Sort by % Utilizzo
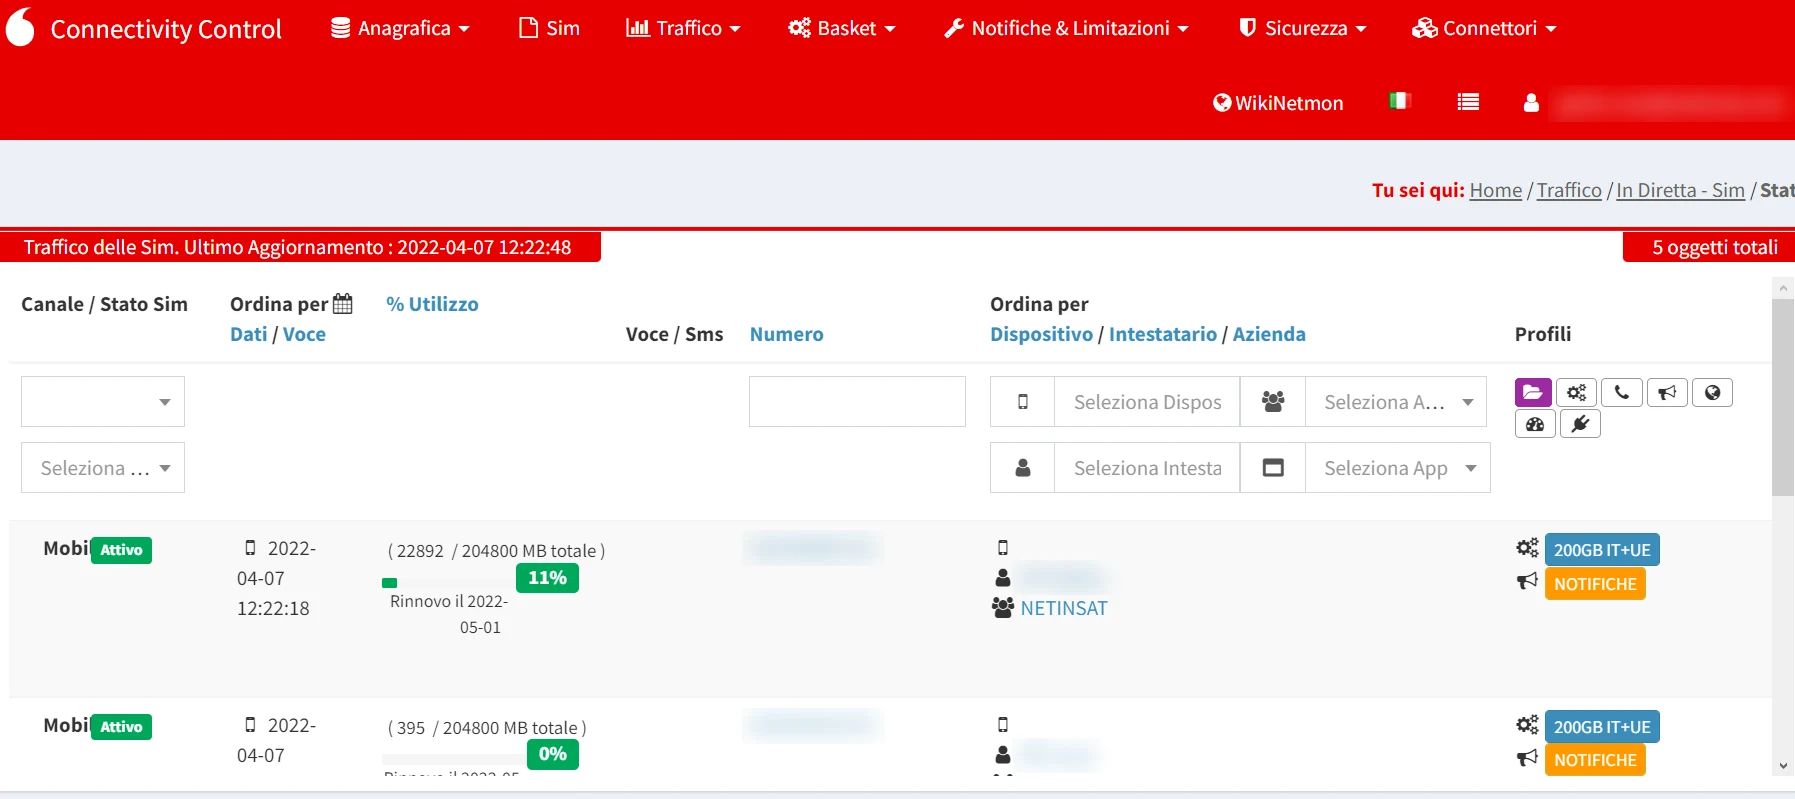Screen dimensions: 1795x799 [432, 304]
